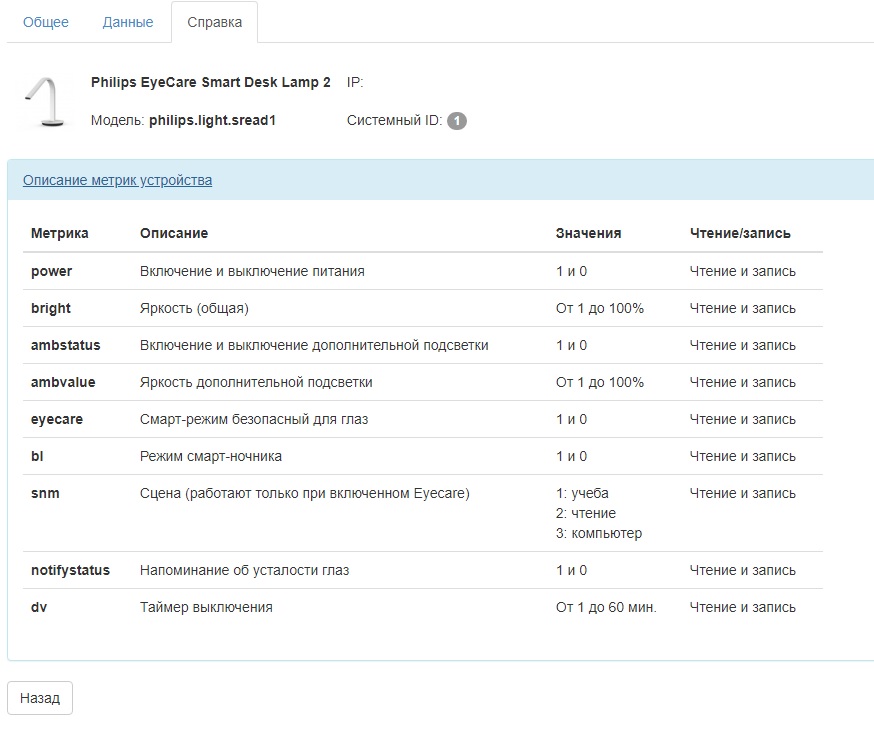
Task: Click the system ID badge showing 1
Action: pyautogui.click(x=457, y=121)
